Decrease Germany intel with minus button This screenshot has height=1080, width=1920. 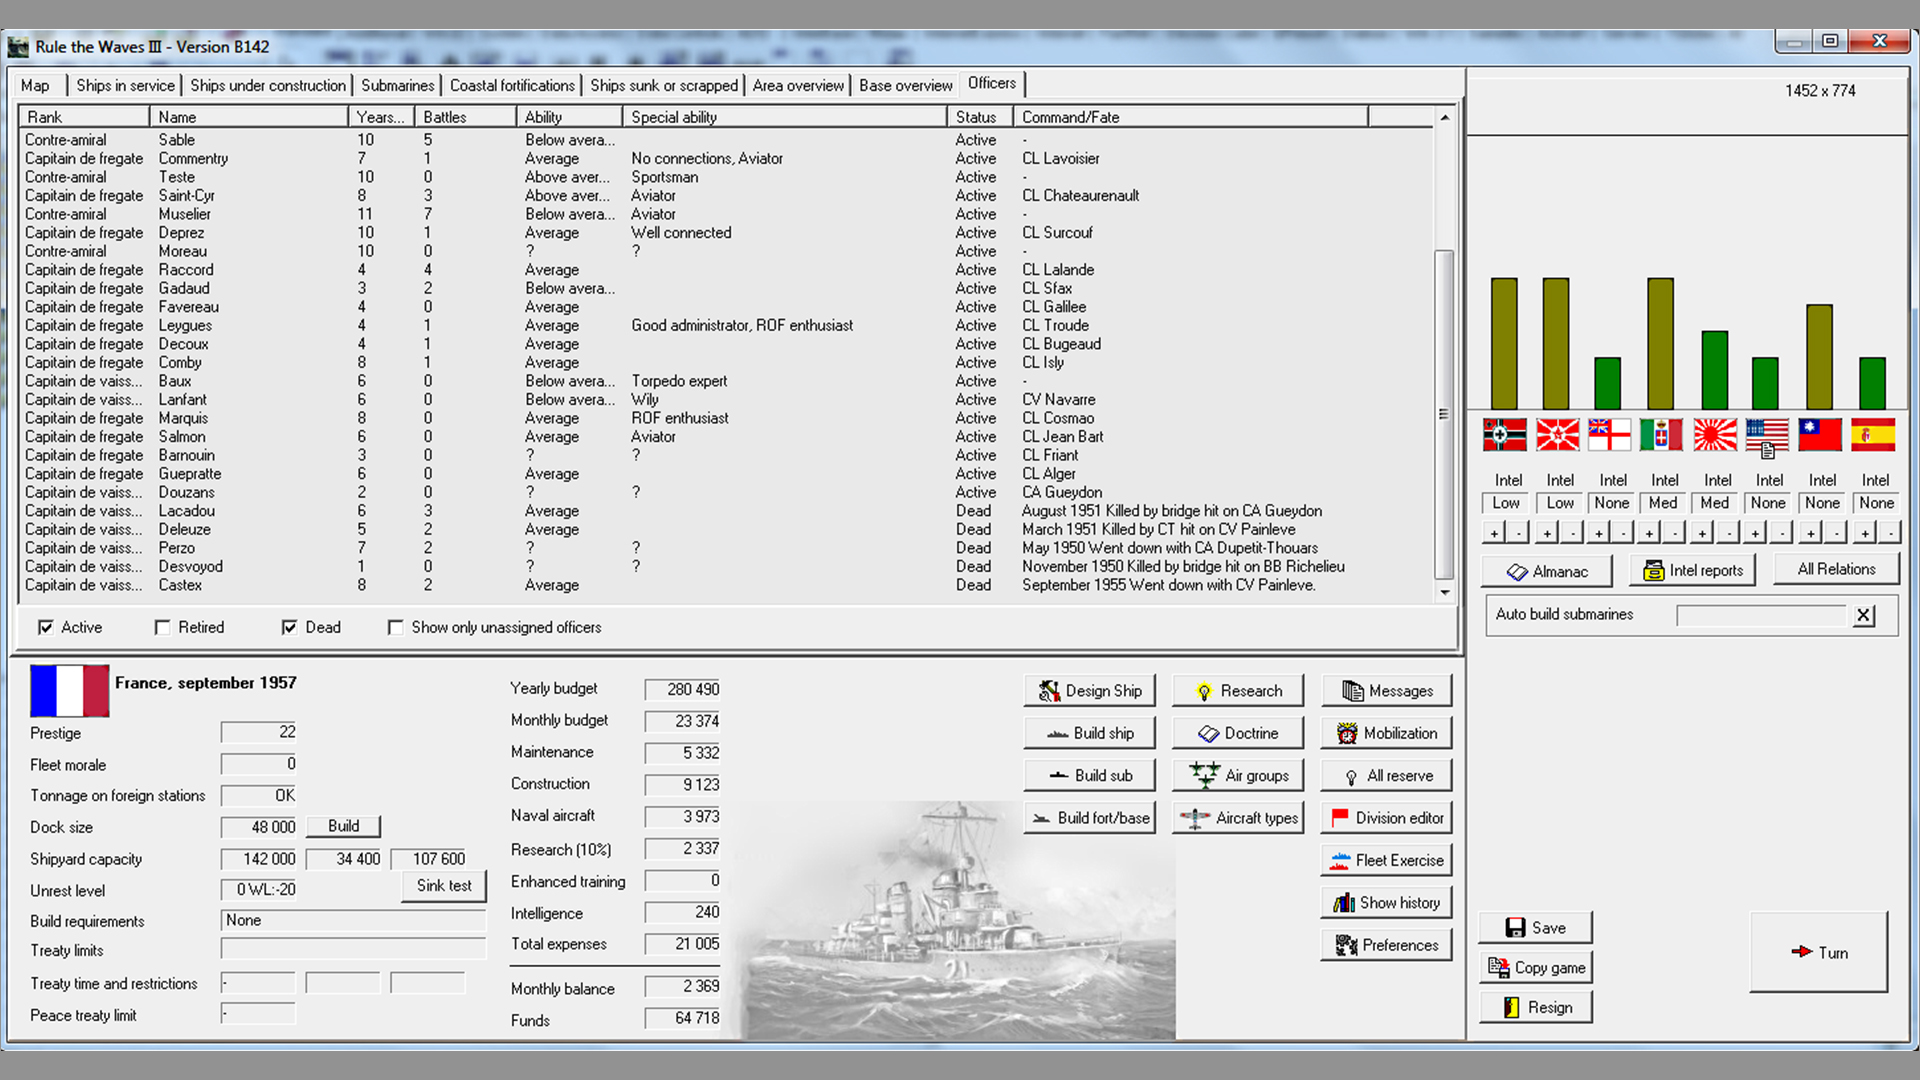[1518, 533]
